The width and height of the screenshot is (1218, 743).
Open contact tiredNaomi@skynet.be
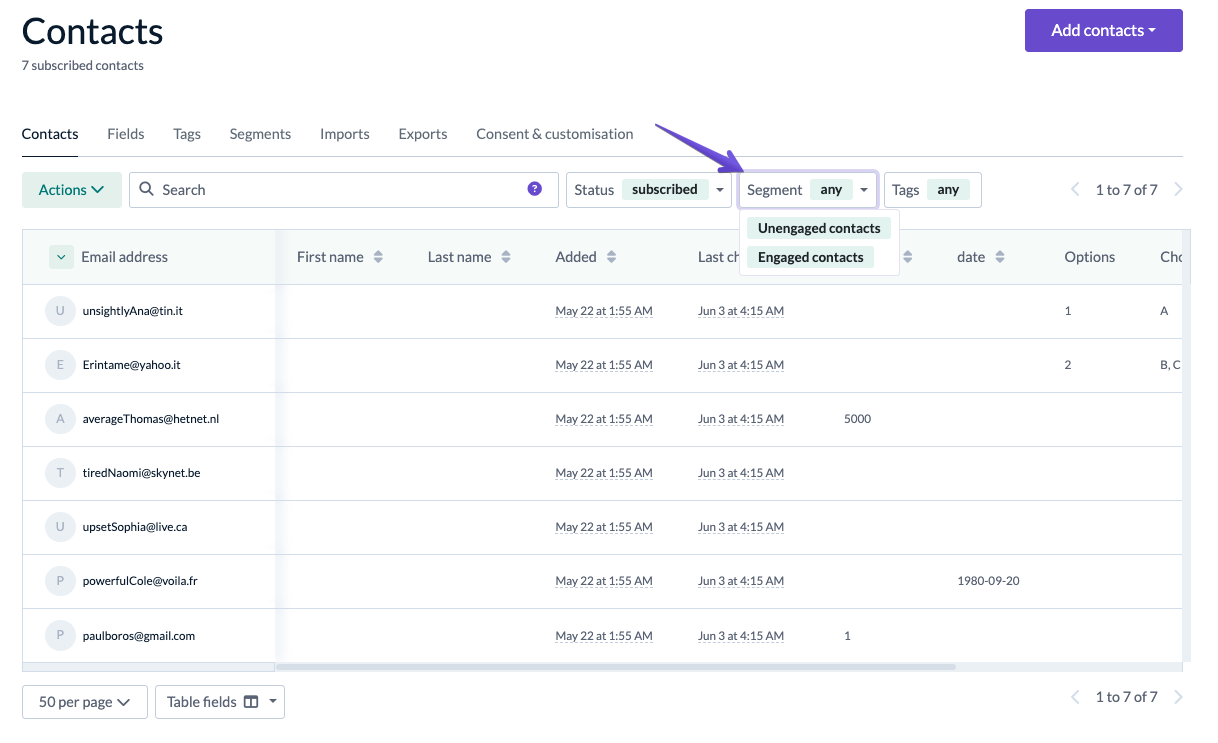pyautogui.click(x=142, y=473)
